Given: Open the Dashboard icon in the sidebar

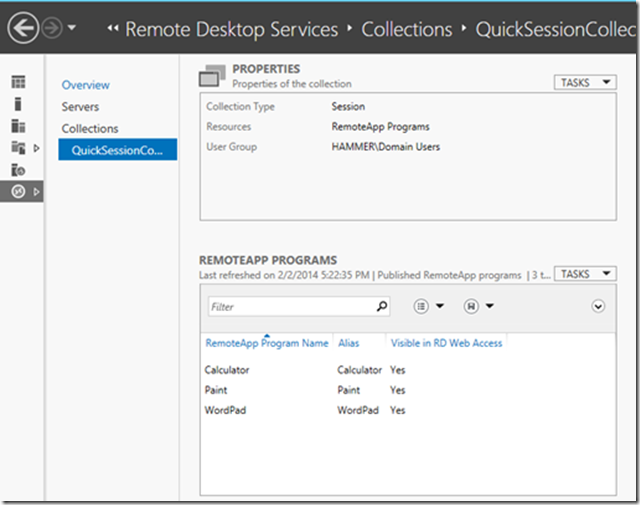Looking at the screenshot, I should (18, 82).
